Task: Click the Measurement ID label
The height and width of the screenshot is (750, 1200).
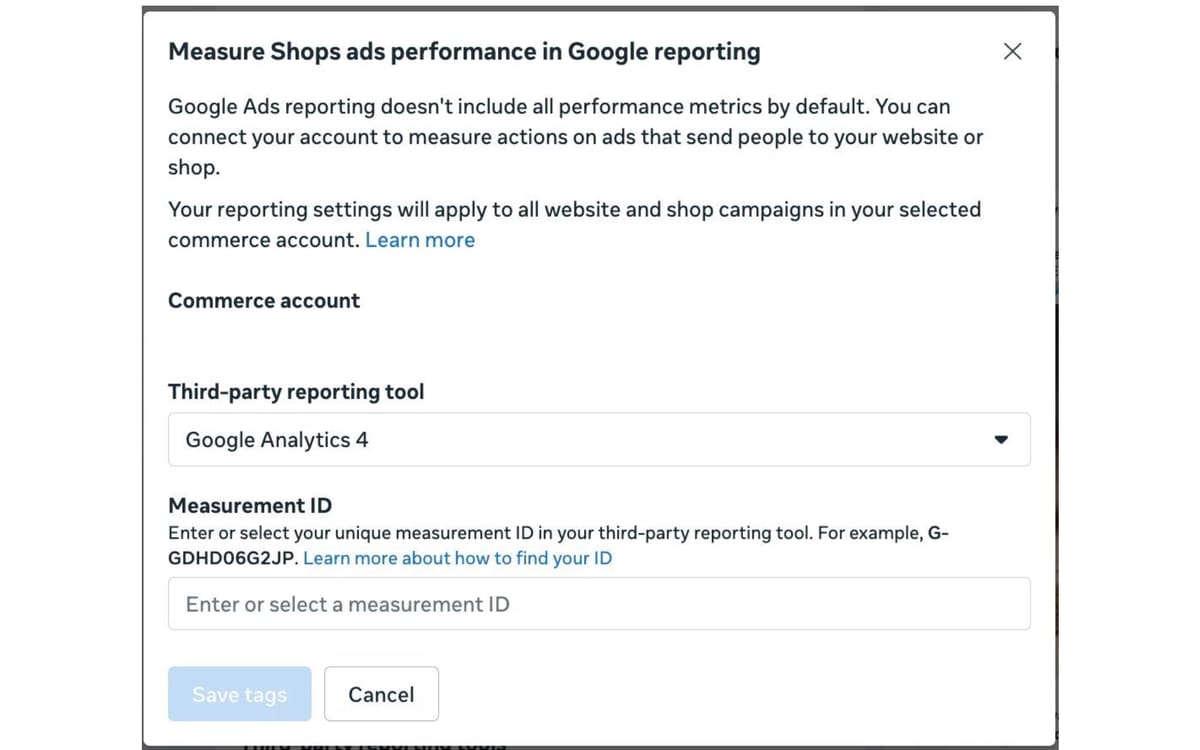Action: click(249, 505)
